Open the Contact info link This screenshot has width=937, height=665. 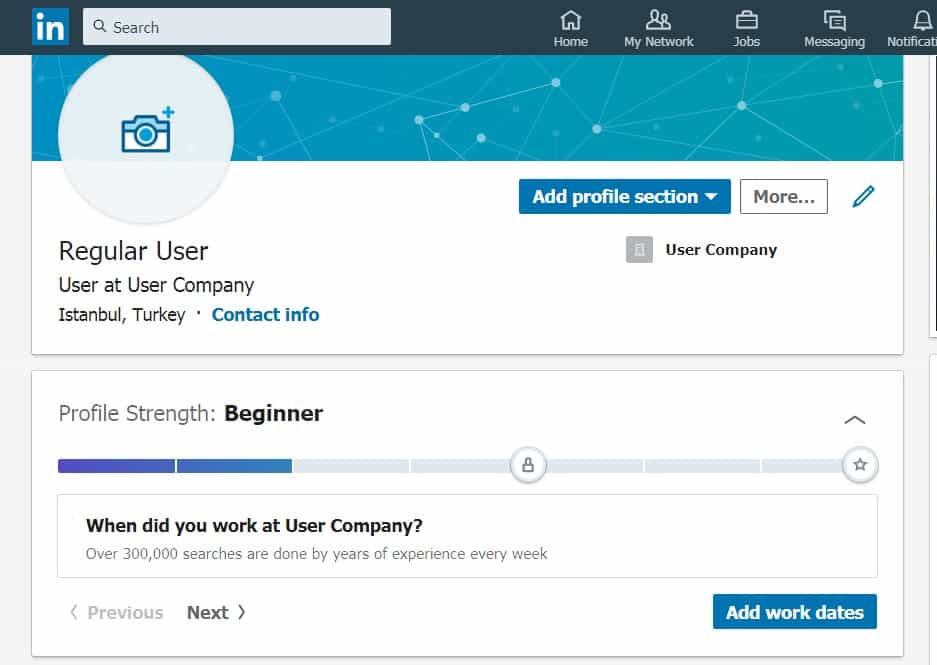tap(265, 315)
